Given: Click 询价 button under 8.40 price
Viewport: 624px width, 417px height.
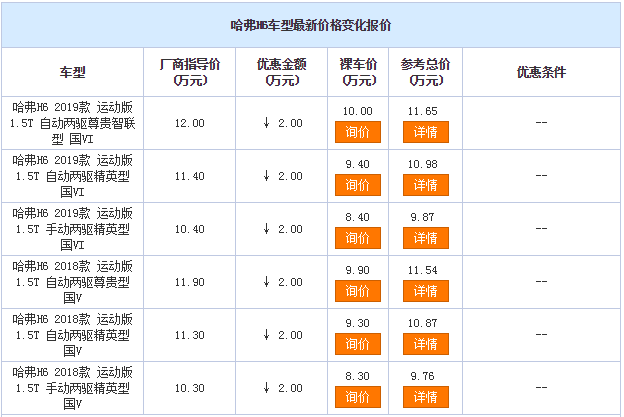Looking at the screenshot, I should coord(357,238).
